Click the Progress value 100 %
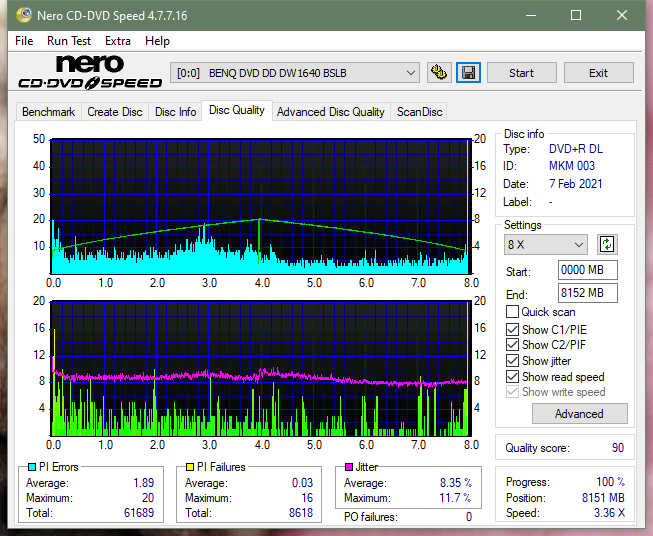This screenshot has width=653, height=536. click(611, 482)
